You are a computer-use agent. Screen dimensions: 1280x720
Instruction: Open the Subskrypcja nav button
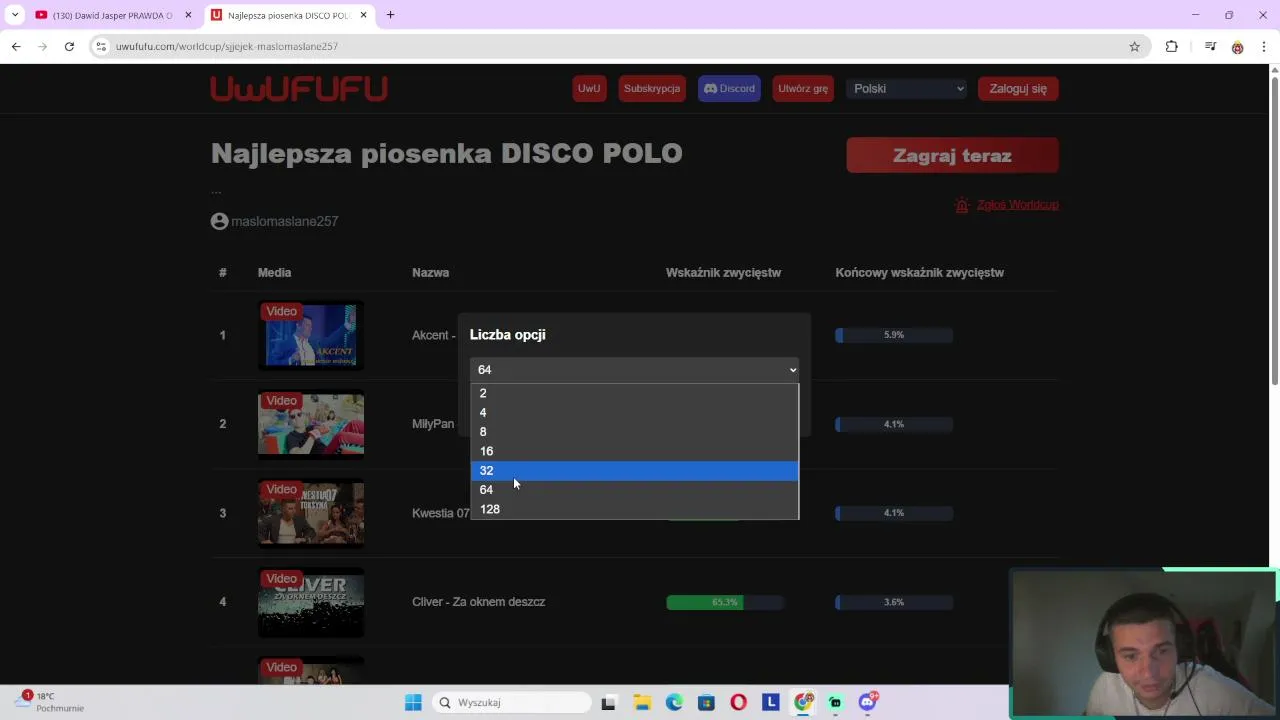coord(652,89)
